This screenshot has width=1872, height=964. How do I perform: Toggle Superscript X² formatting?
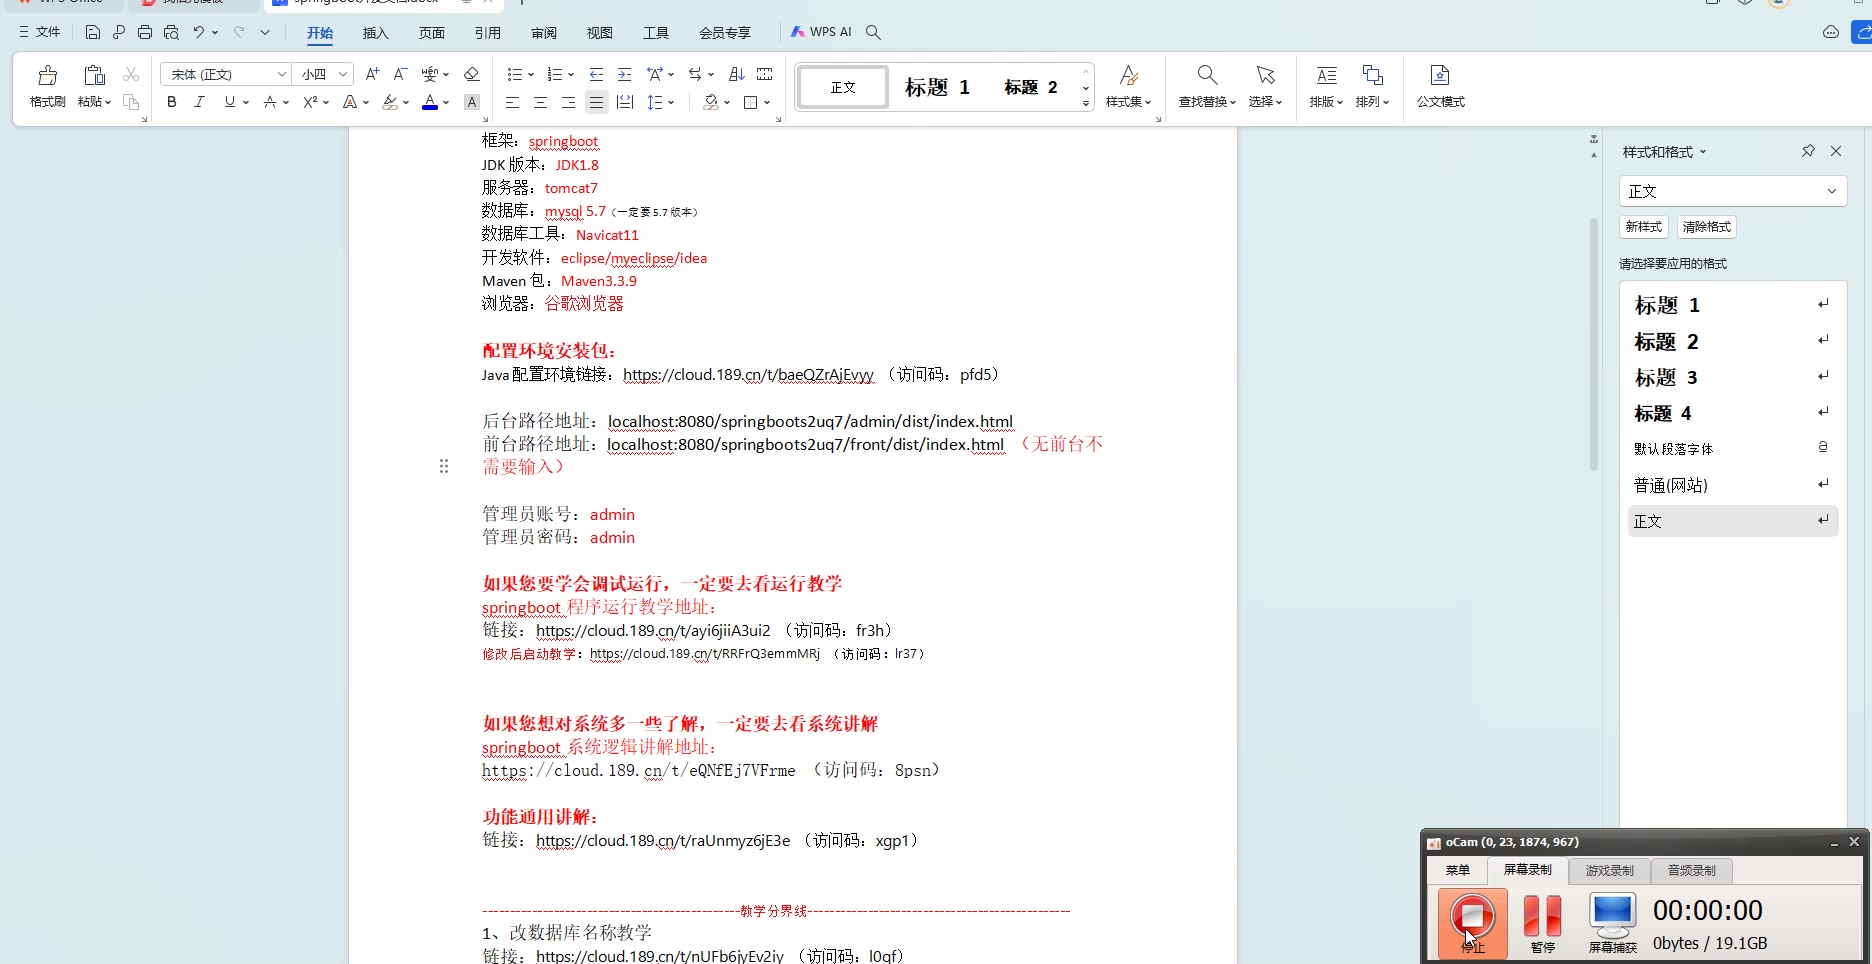click(x=310, y=102)
